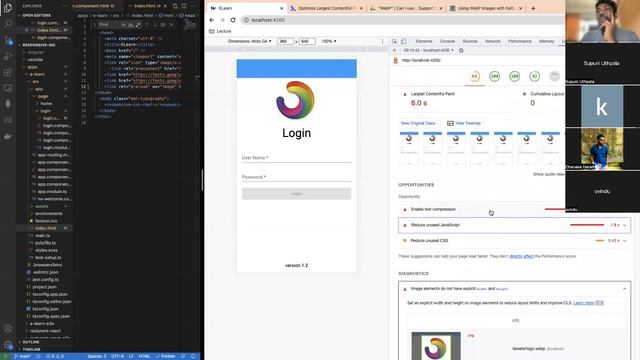Click View Original Trace button
This screenshot has width=640, height=360.
(418, 123)
